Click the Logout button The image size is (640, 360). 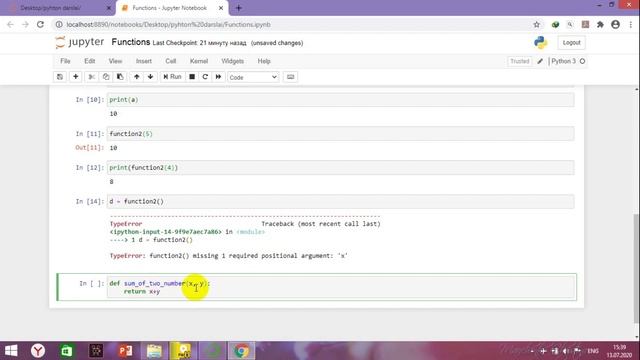point(571,42)
